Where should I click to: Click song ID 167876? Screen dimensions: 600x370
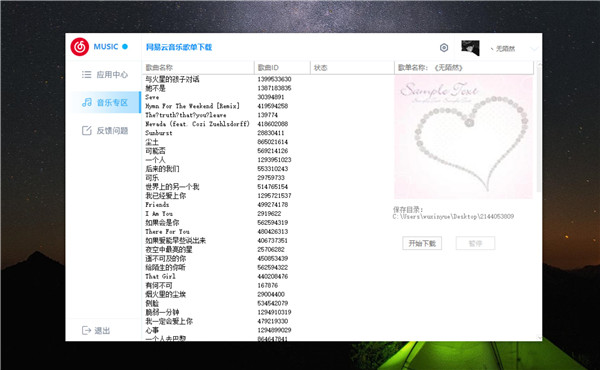coord(267,285)
